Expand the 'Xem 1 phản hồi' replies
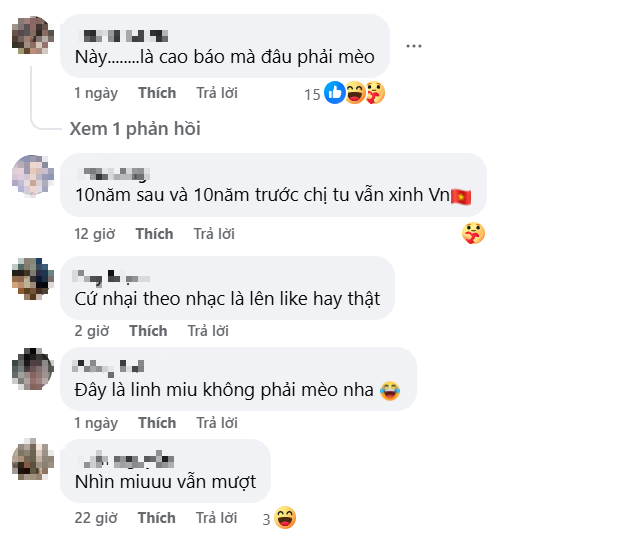The width and height of the screenshot is (633, 533). tap(135, 129)
